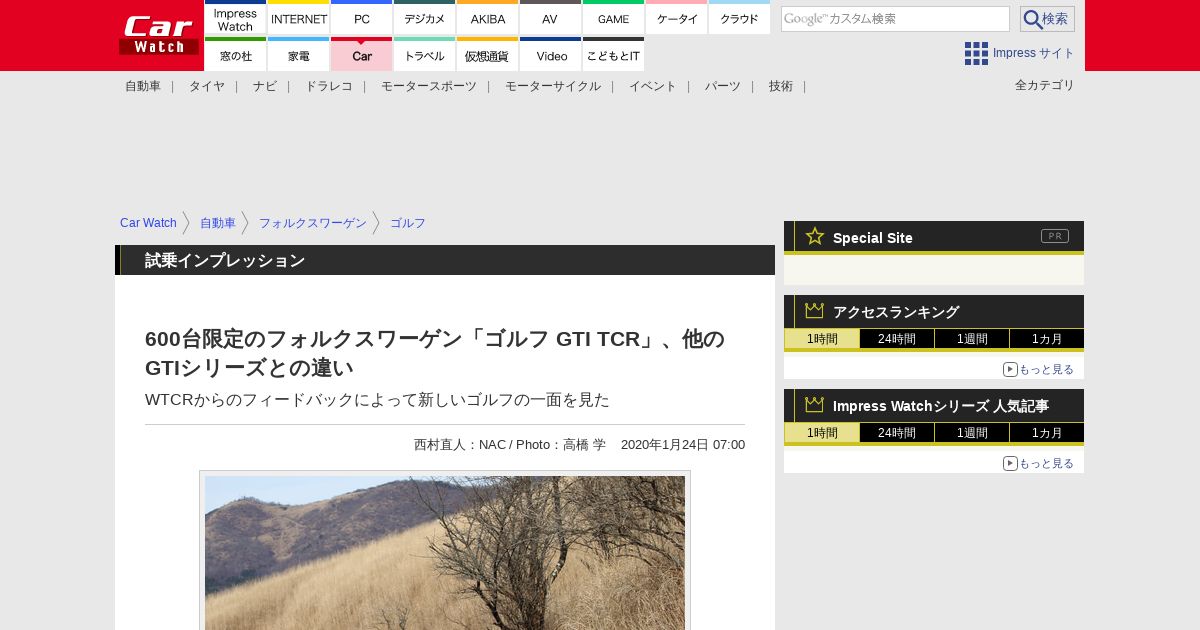Go to the モータースポーツ category

point(429,86)
